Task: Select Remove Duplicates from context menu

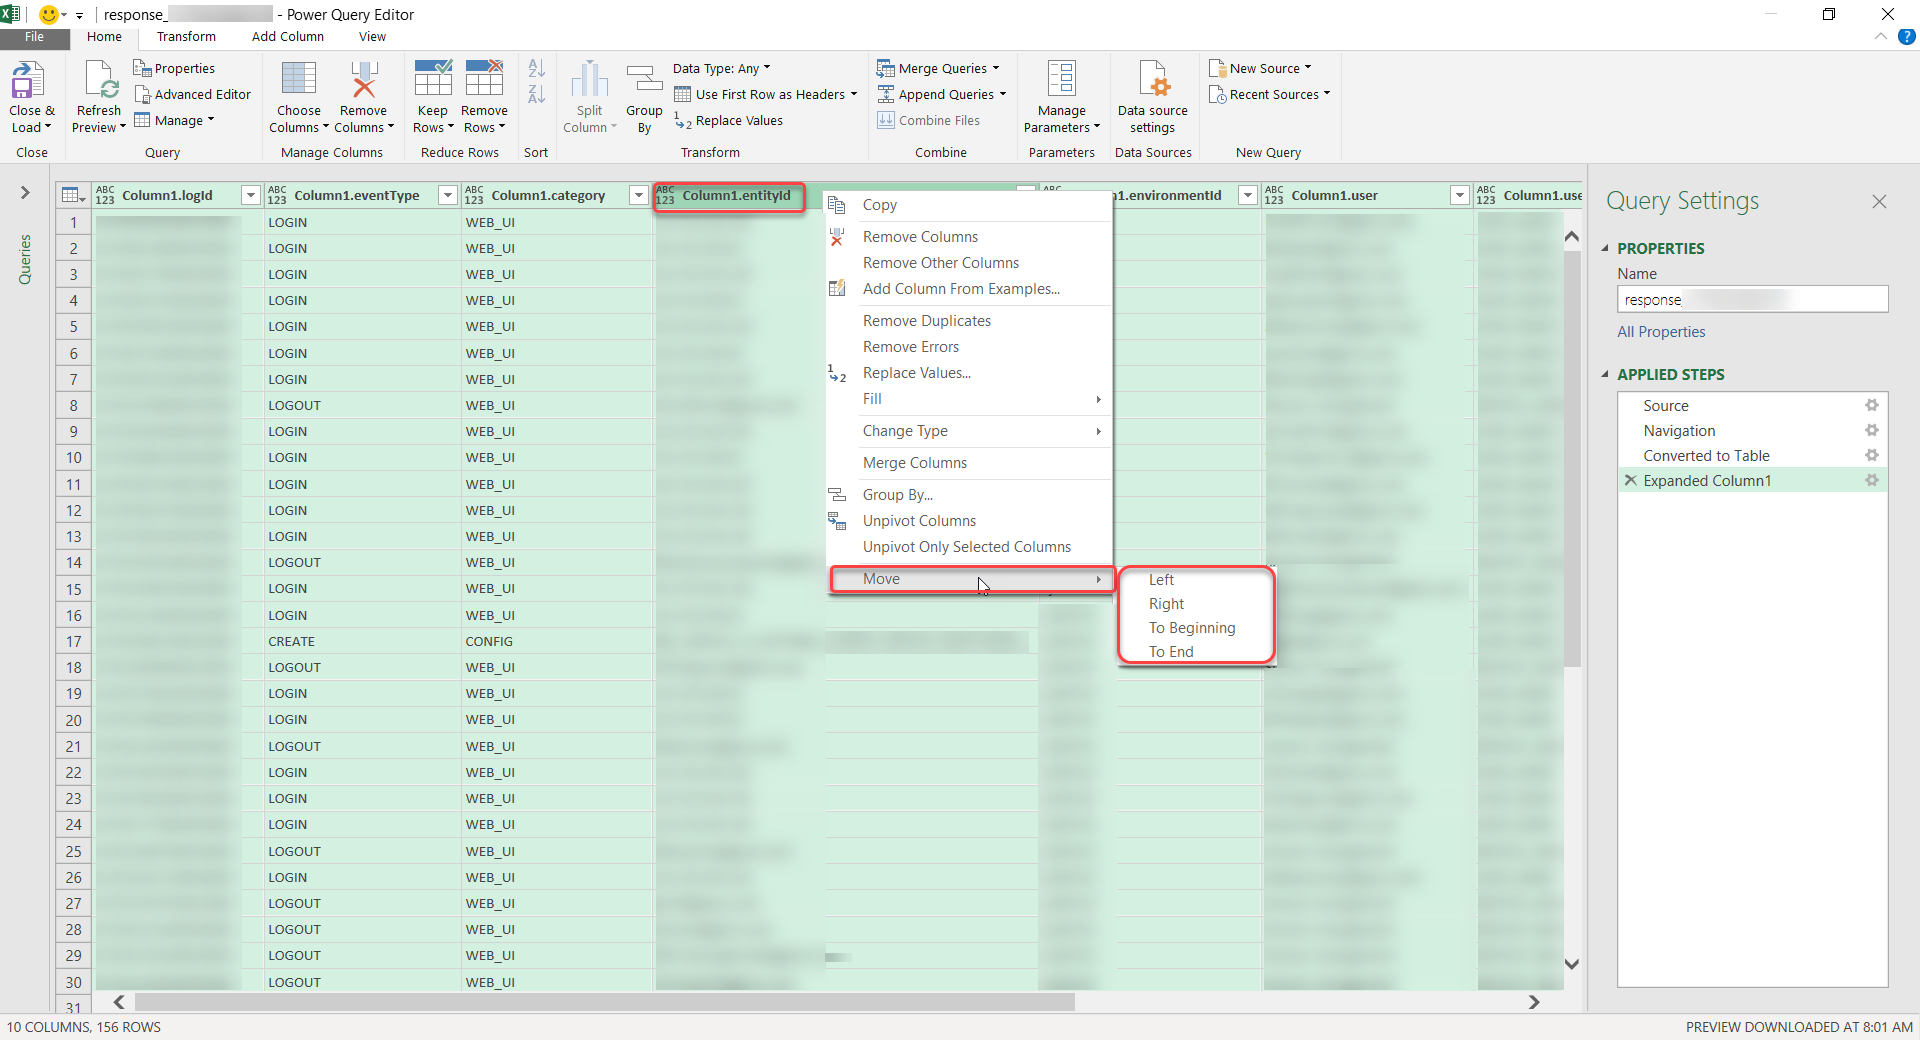Action: pos(926,320)
